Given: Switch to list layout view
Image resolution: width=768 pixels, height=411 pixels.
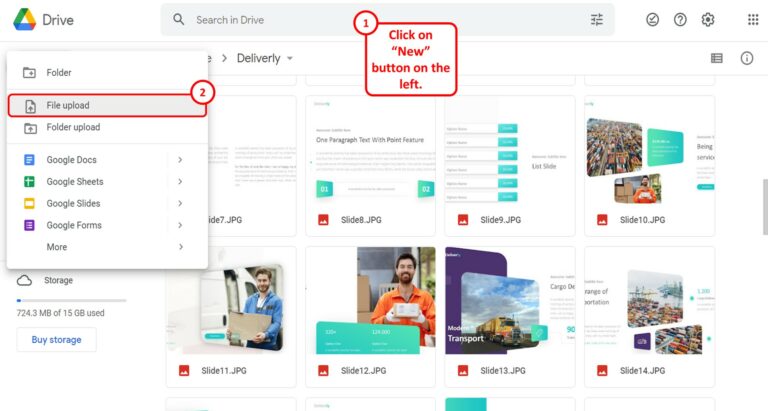Looking at the screenshot, I should point(716,58).
